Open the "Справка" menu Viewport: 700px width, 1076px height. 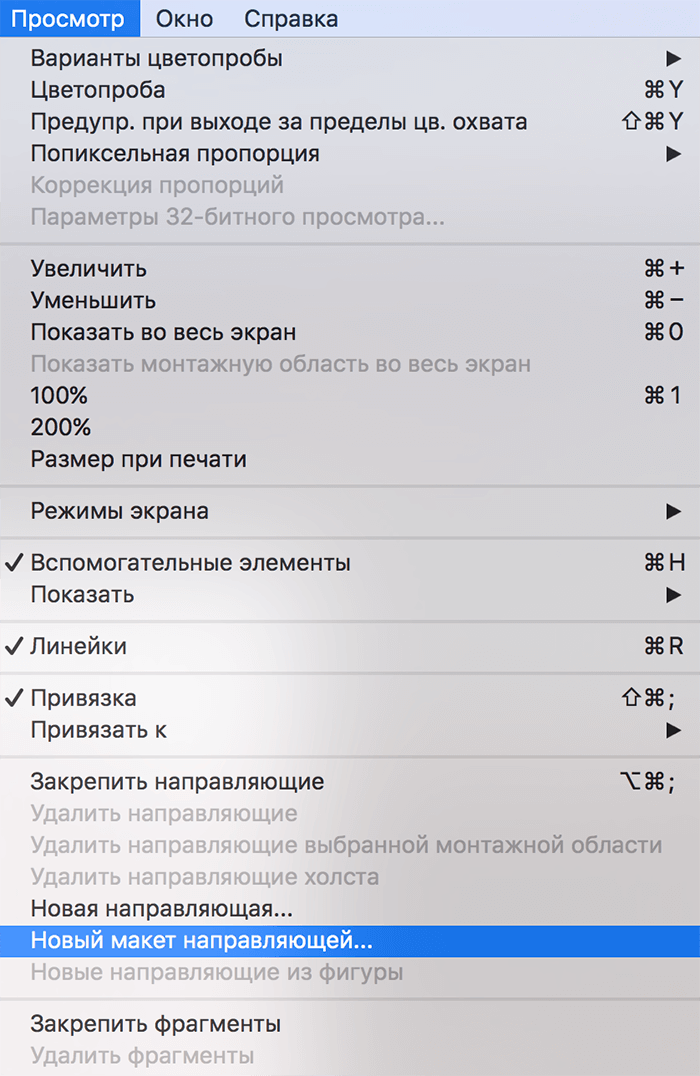coord(290,18)
